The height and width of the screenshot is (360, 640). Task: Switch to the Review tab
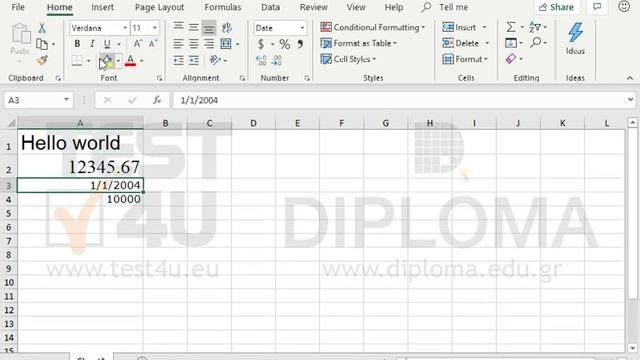(x=313, y=7)
